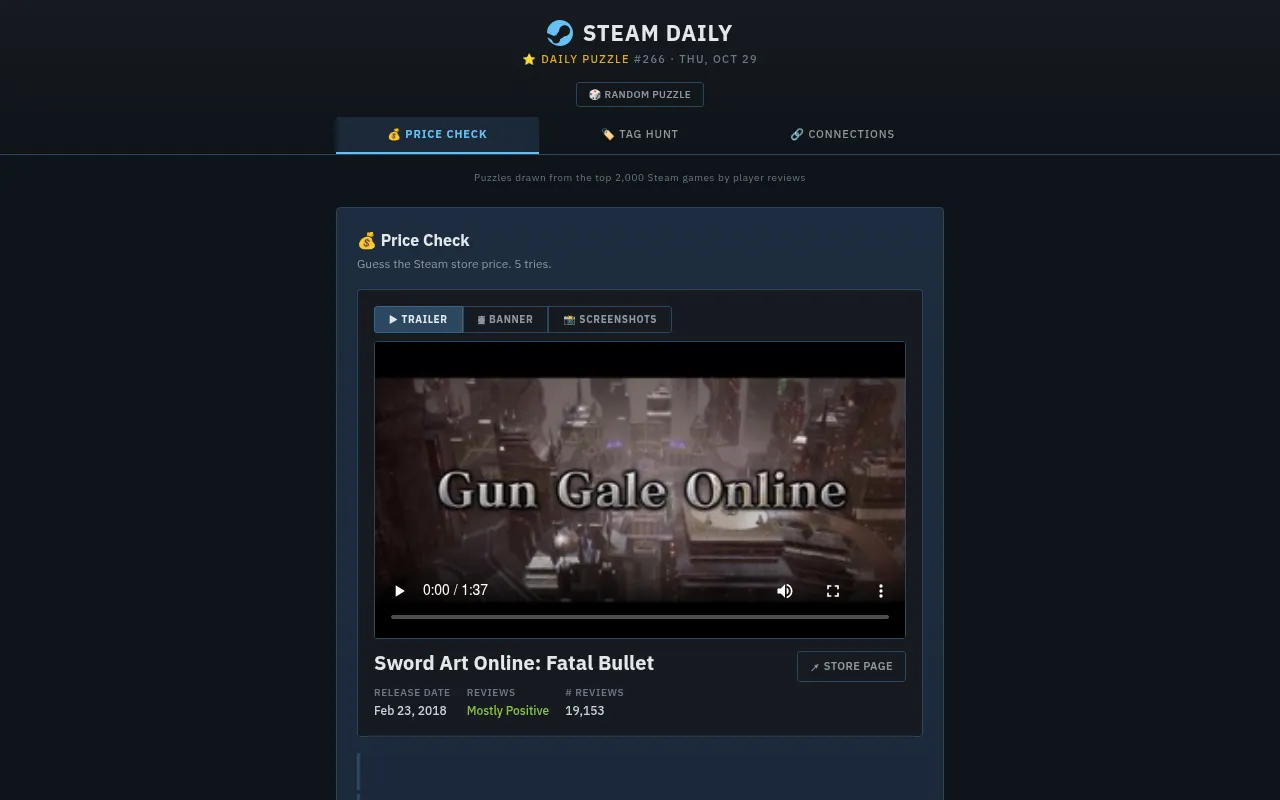Image resolution: width=1280 pixels, height=800 pixels.
Task: Click the release date Feb 23, 2018
Action: (x=410, y=711)
